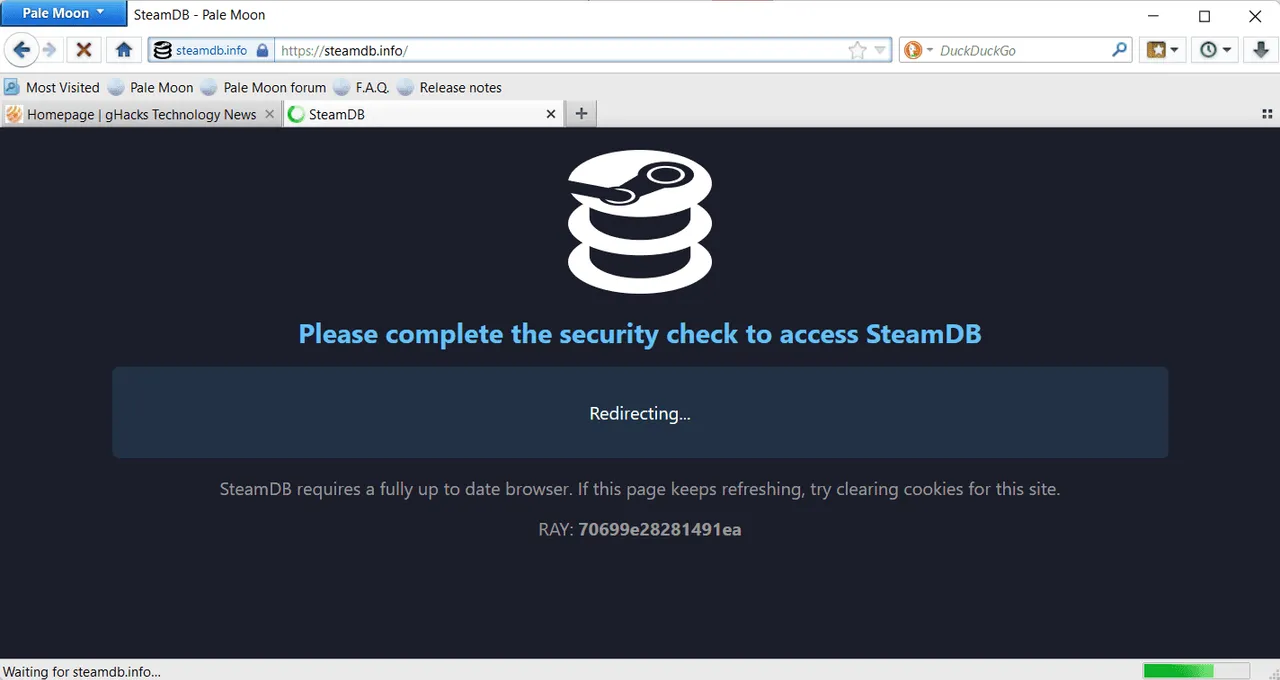The width and height of the screenshot is (1280, 680).
Task: Close the SteamDB tab
Action: click(550, 114)
